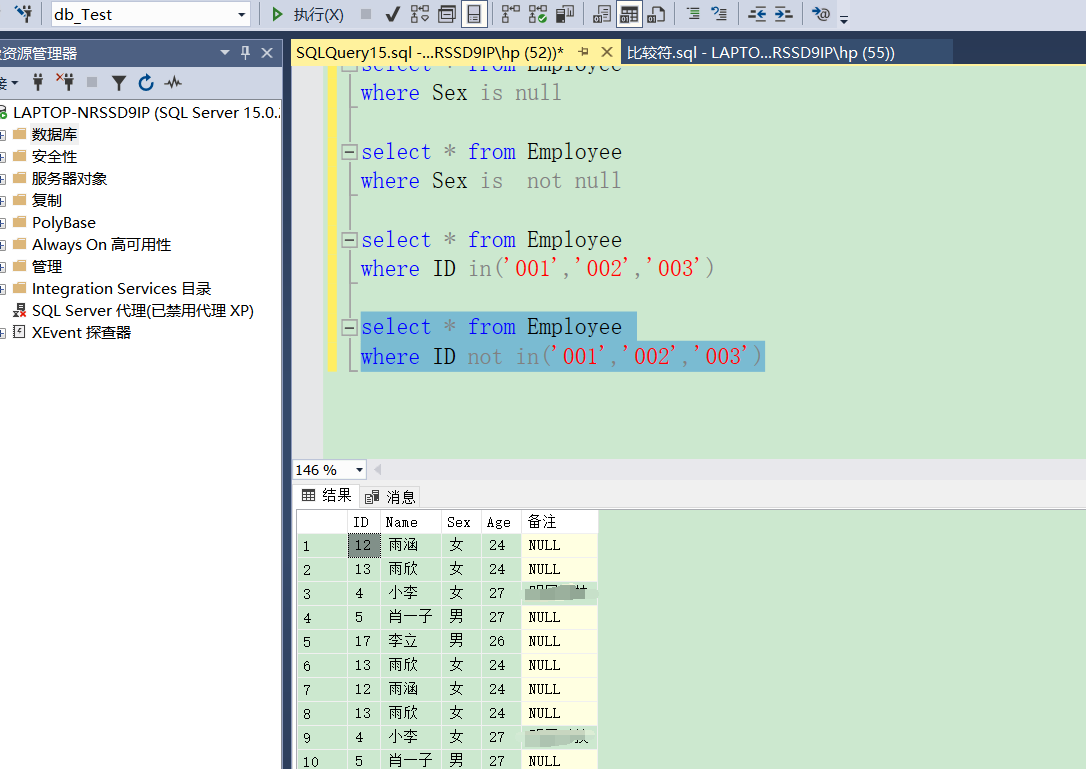Click the Decrease Indent icon
This screenshot has height=769, width=1086.
pos(757,14)
